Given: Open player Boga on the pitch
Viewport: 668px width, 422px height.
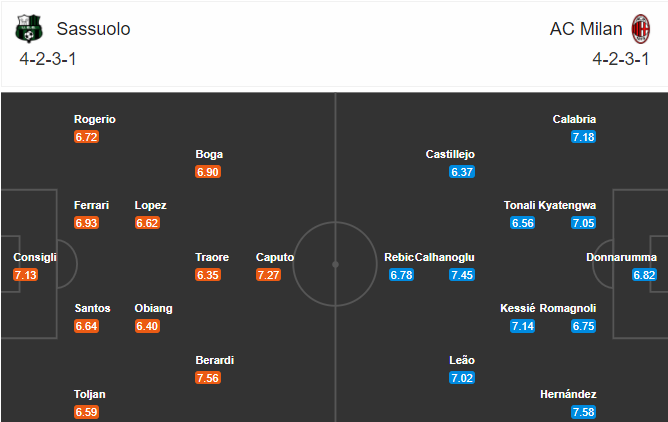Looking at the screenshot, I should [x=209, y=154].
